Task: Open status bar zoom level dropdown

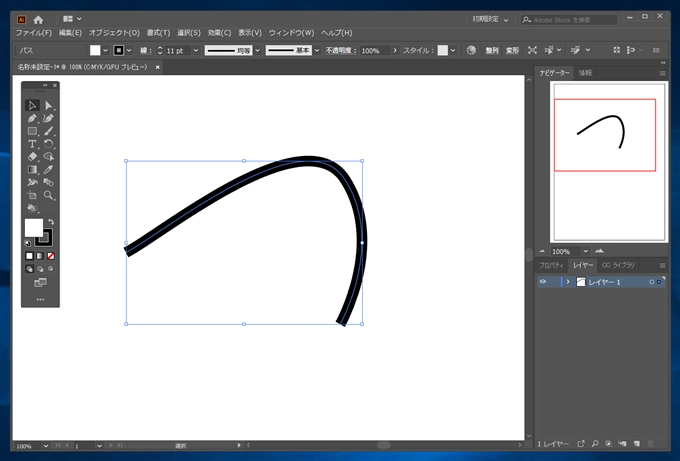Action: (46, 445)
